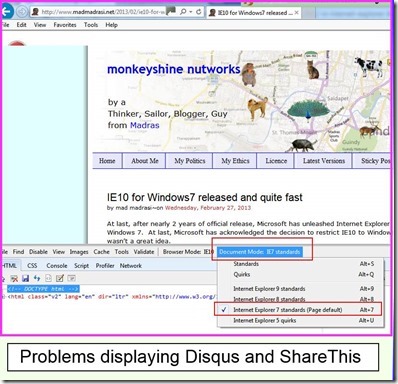Toggle Compatibility View icon in address bar
The image size is (398, 384).
coord(171,12)
